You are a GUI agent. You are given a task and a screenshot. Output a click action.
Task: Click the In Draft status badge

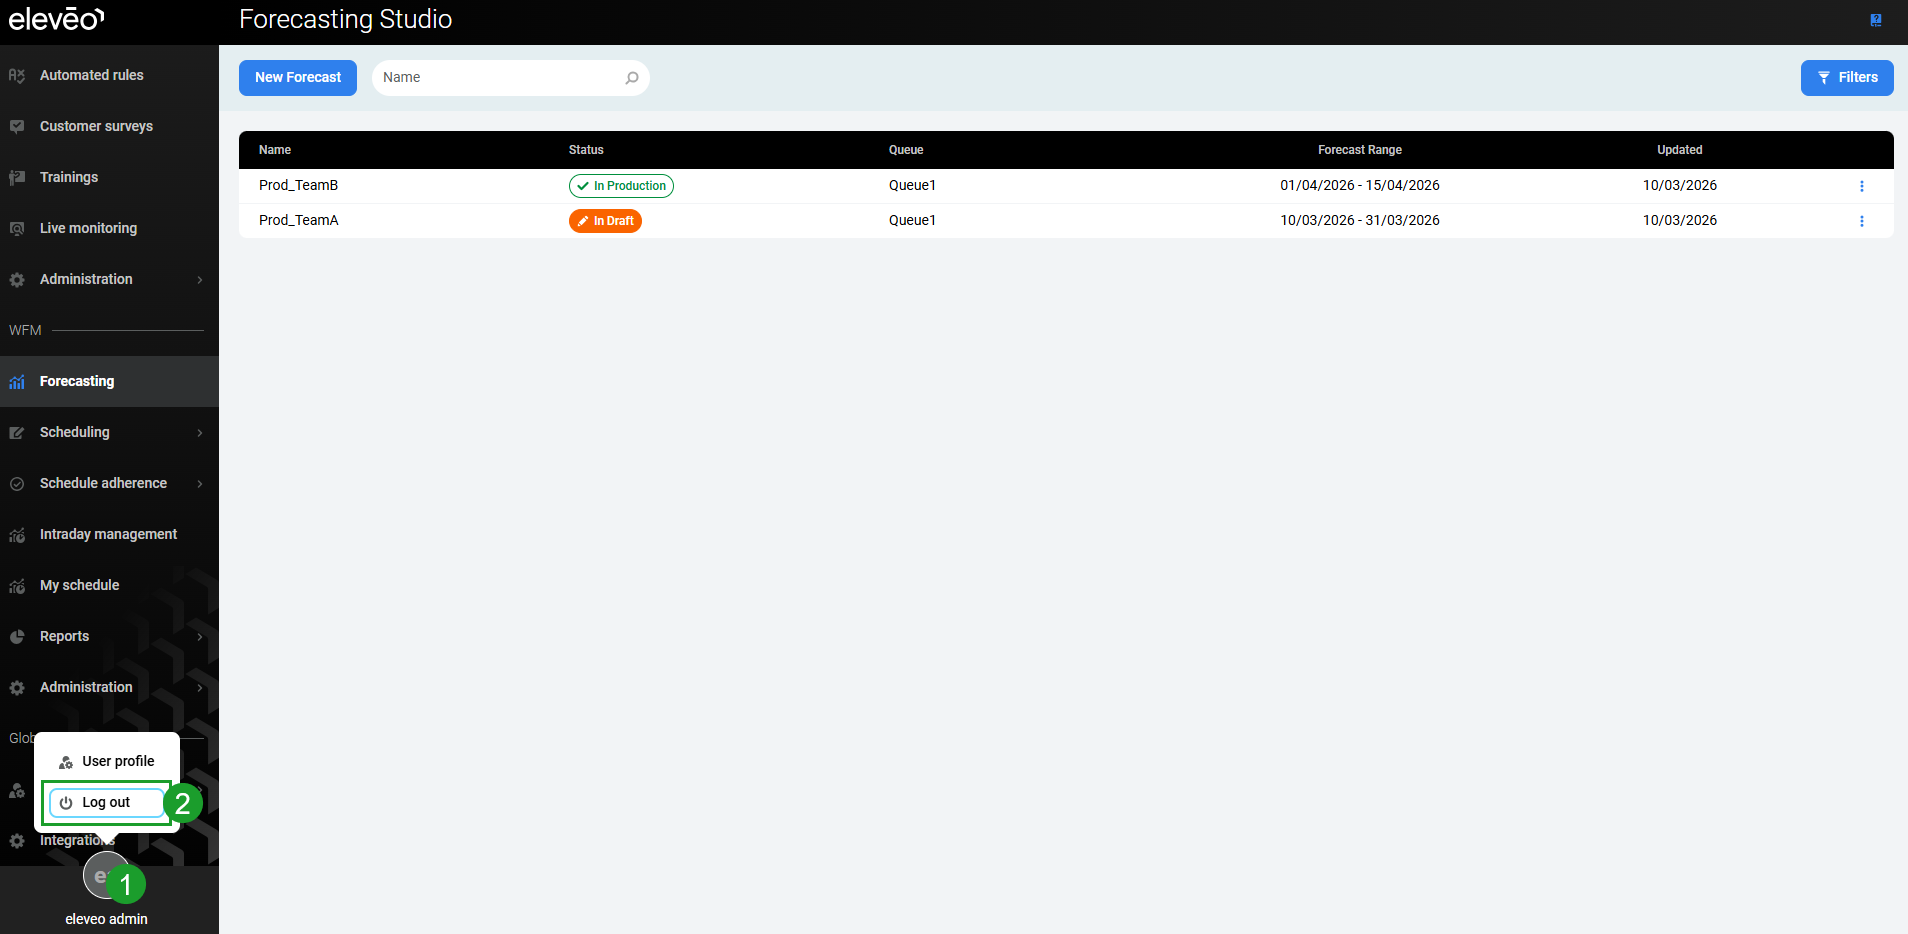[605, 221]
